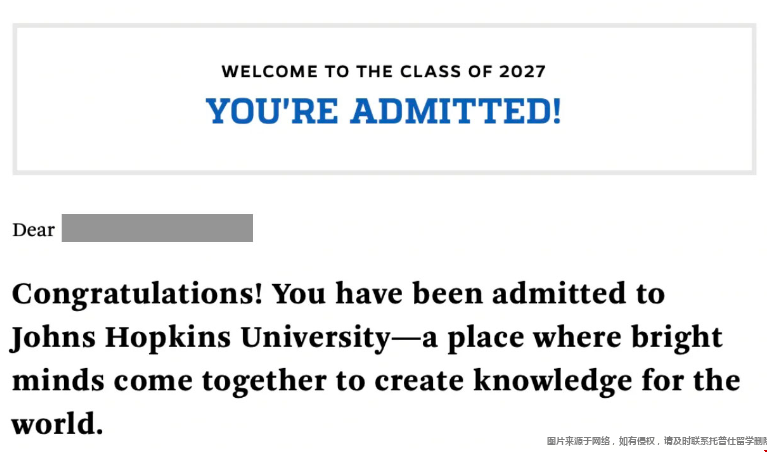Click the word "admitted" in the bold paragraph
Image resolution: width=767 pixels, height=452 pixels.
pyautogui.click(x=559, y=294)
